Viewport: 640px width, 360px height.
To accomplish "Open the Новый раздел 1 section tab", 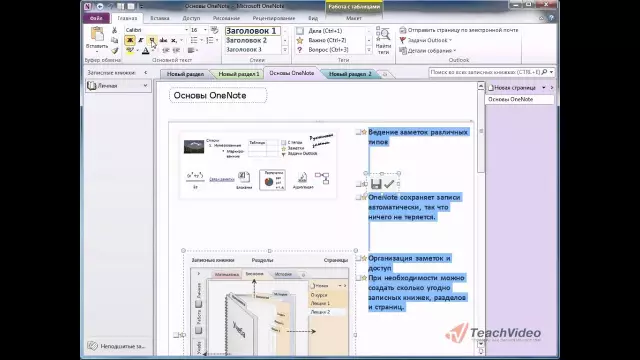I will [239, 74].
